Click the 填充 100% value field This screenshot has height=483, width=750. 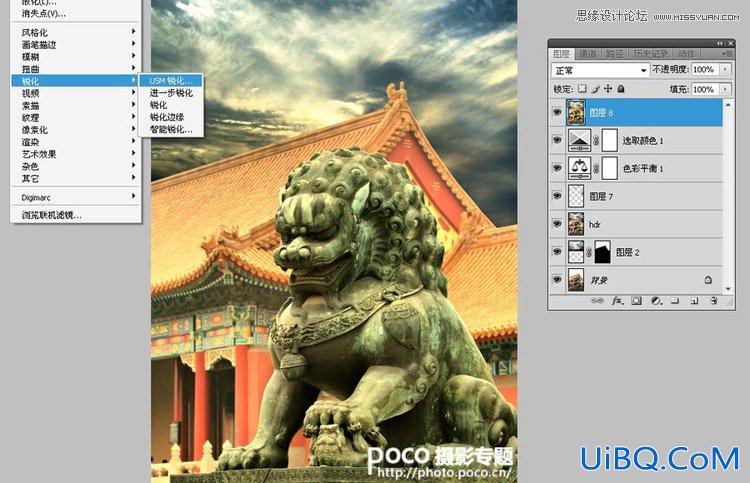706,89
